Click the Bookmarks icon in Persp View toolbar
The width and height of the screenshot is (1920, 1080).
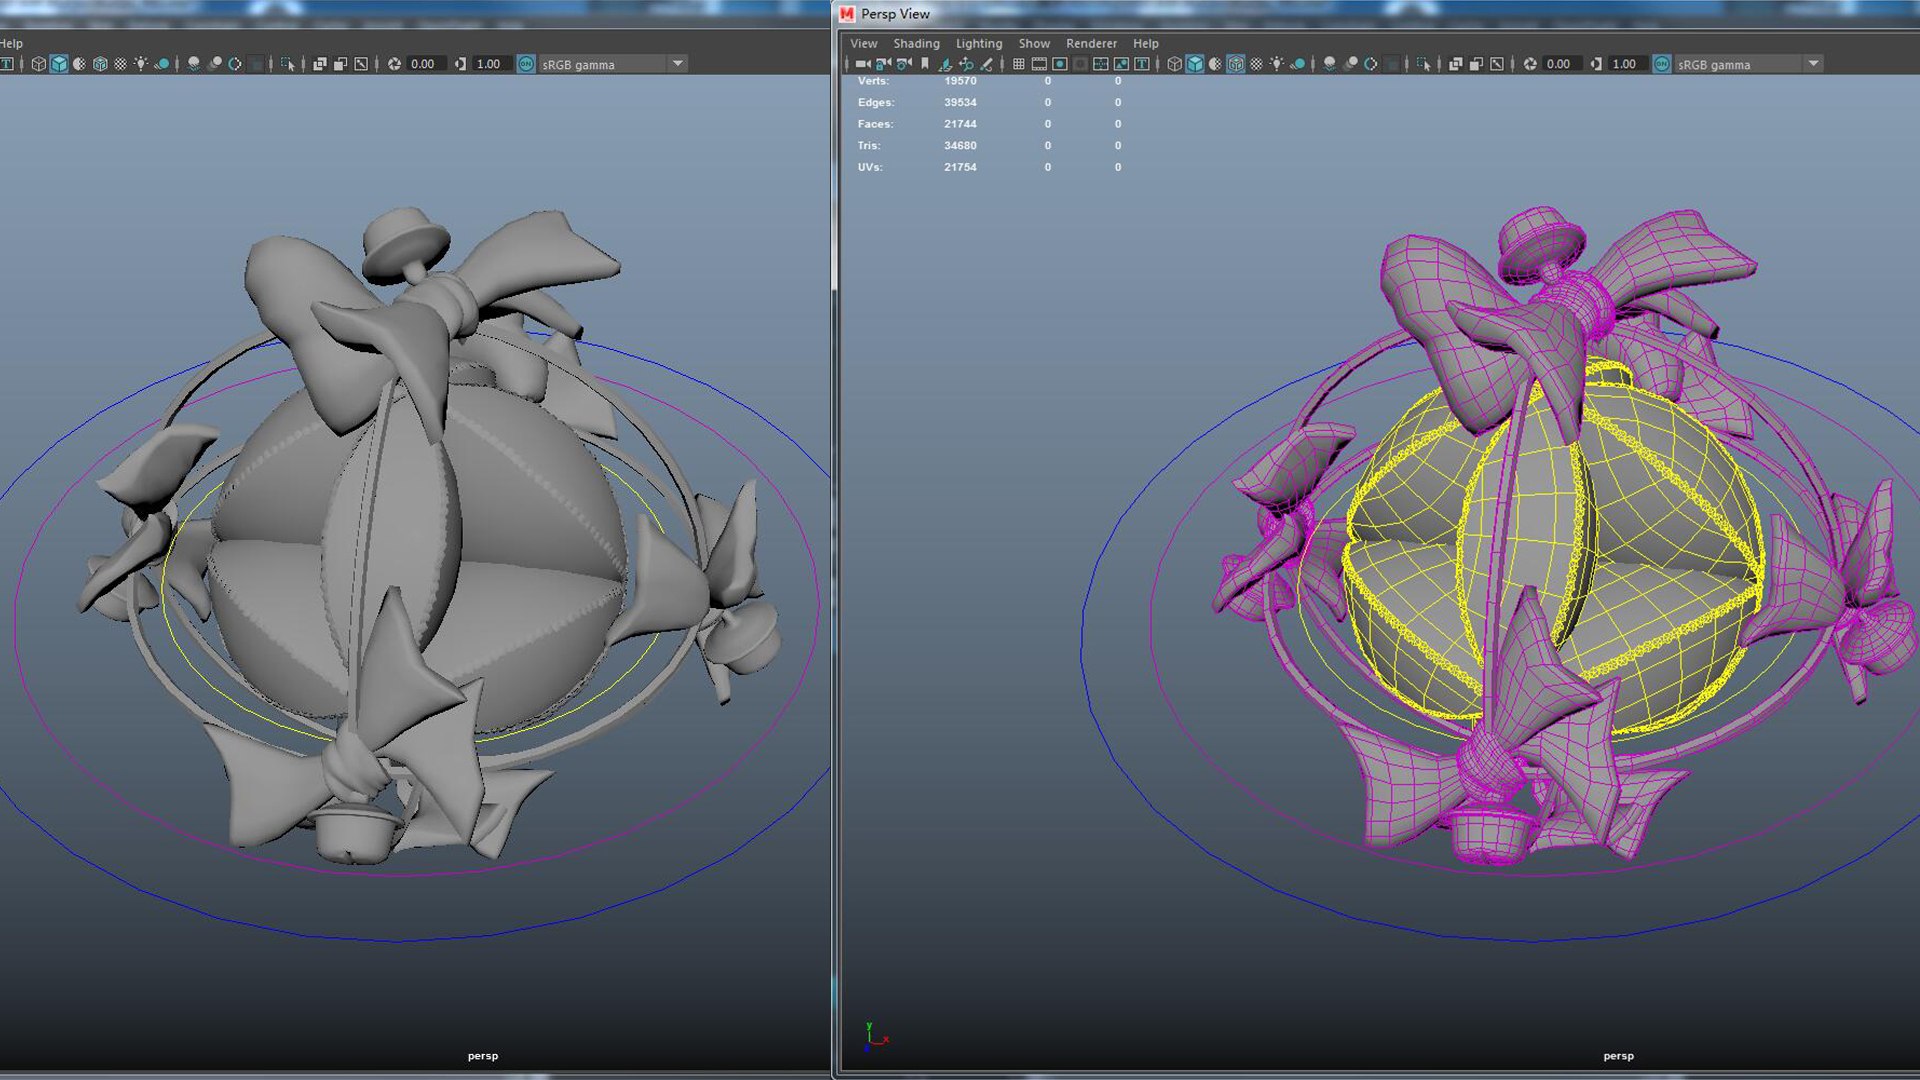coord(925,64)
